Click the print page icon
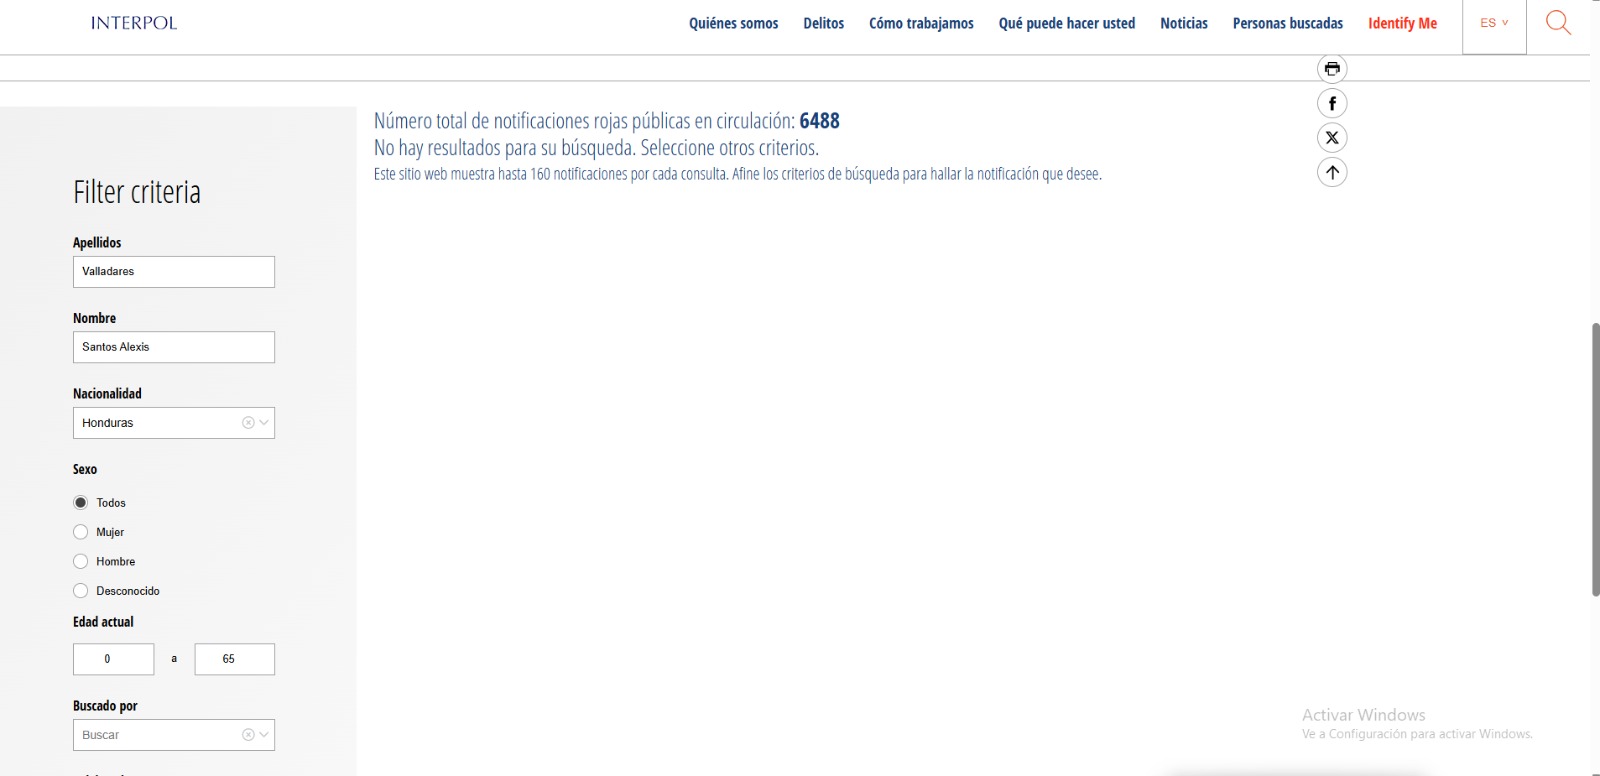1600x776 pixels. (1332, 69)
